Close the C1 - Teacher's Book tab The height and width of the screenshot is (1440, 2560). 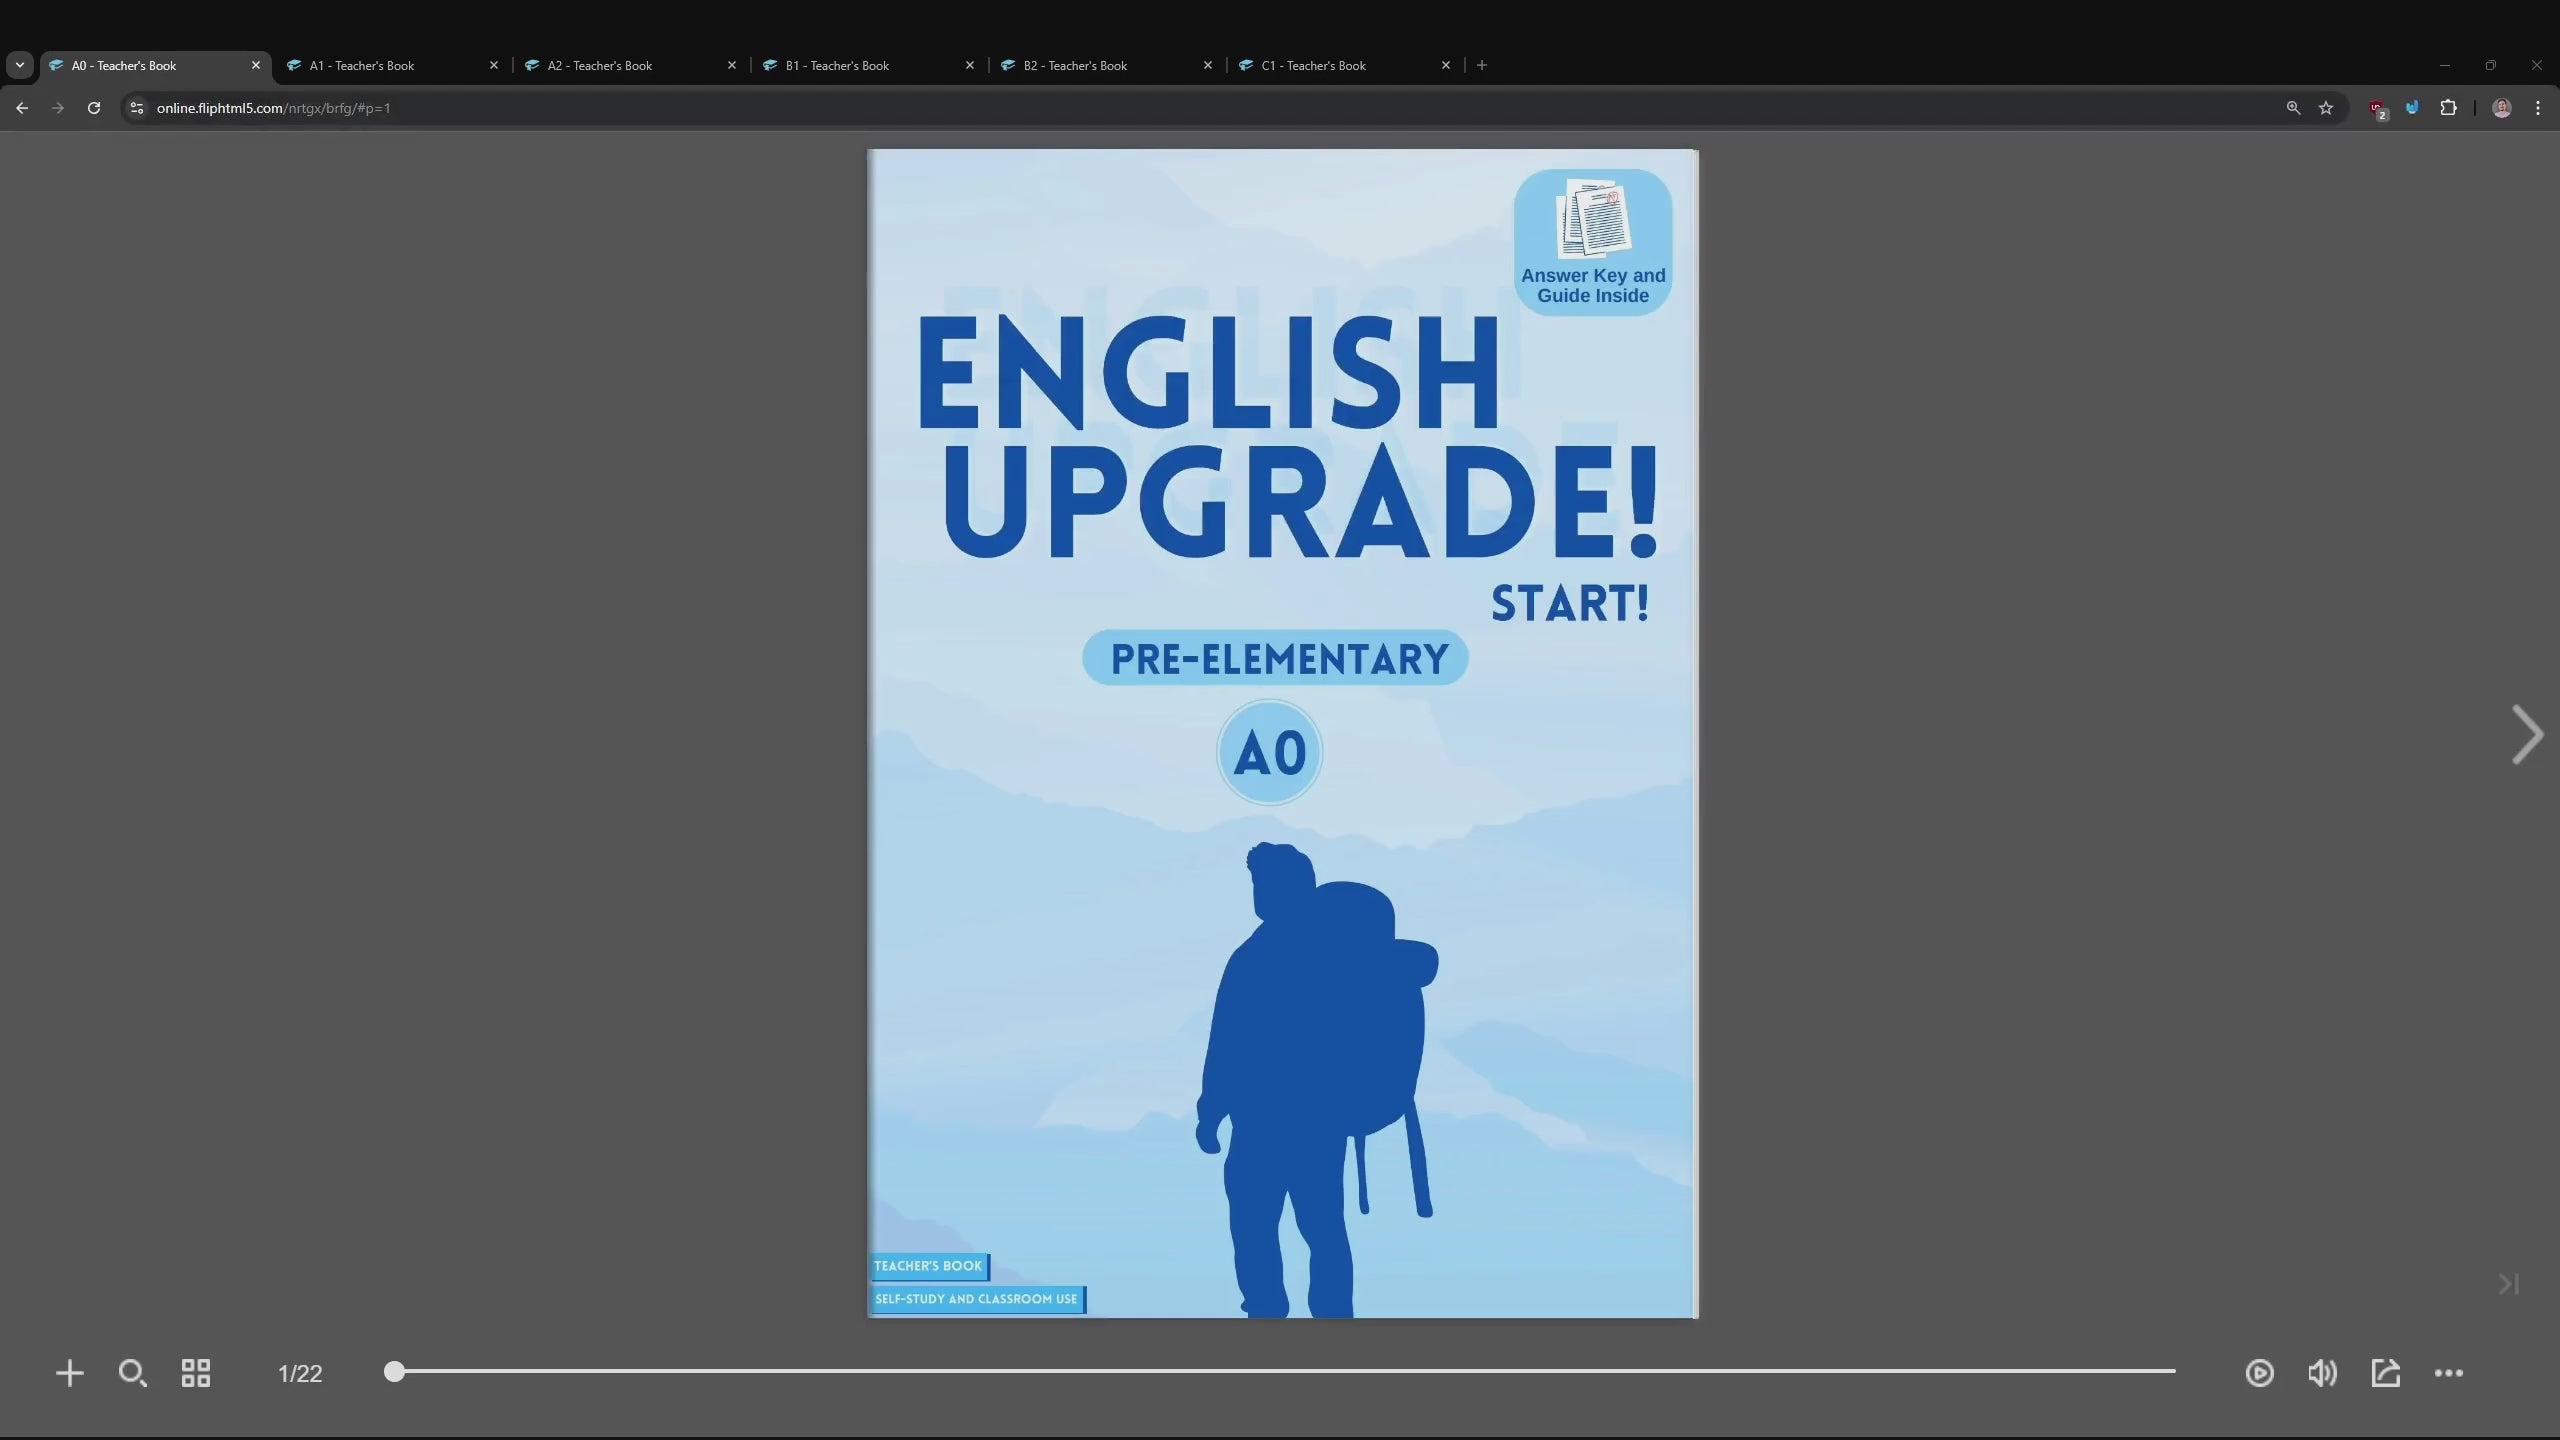(1445, 66)
